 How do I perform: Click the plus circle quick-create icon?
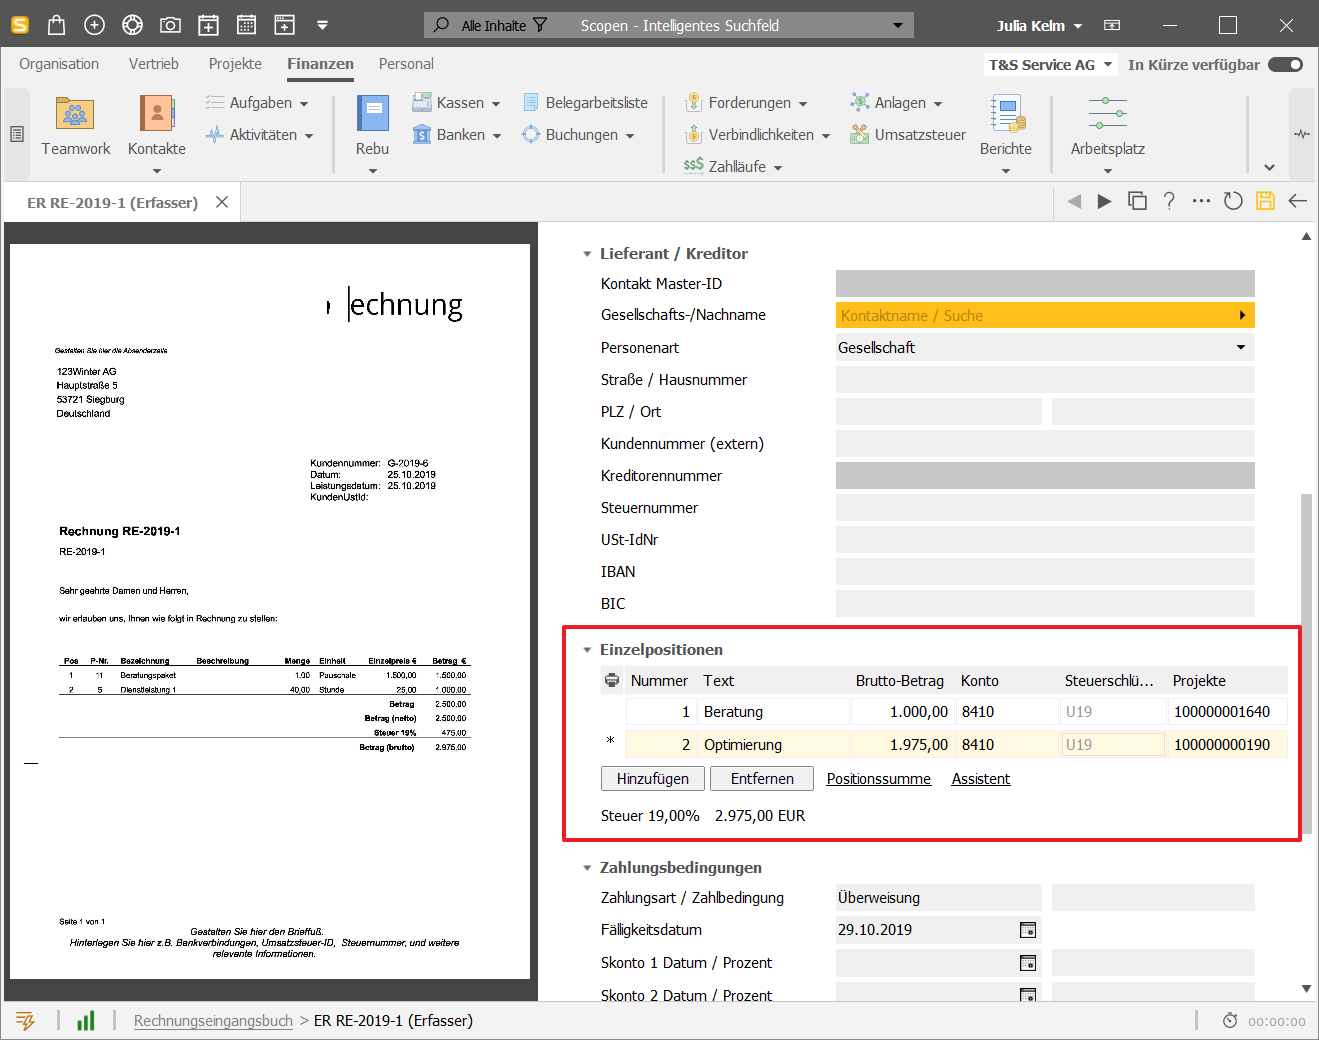[x=94, y=25]
